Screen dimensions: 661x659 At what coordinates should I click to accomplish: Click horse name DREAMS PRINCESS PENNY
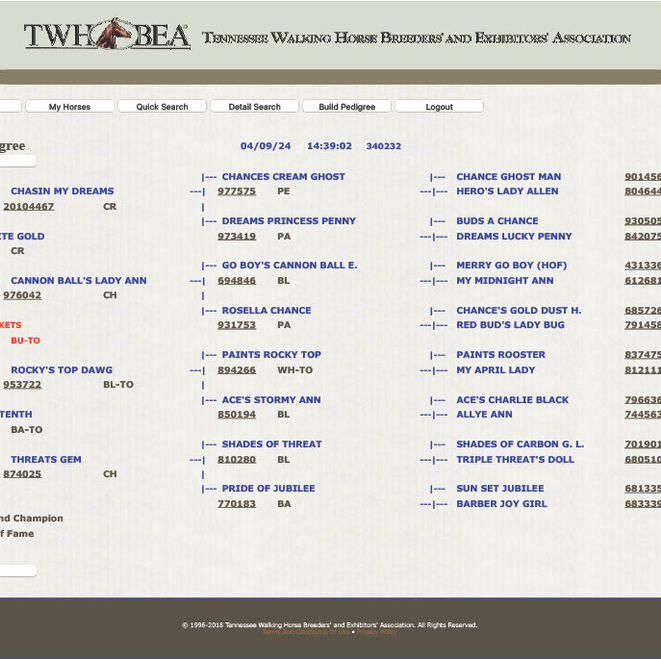pyautogui.click(x=289, y=221)
